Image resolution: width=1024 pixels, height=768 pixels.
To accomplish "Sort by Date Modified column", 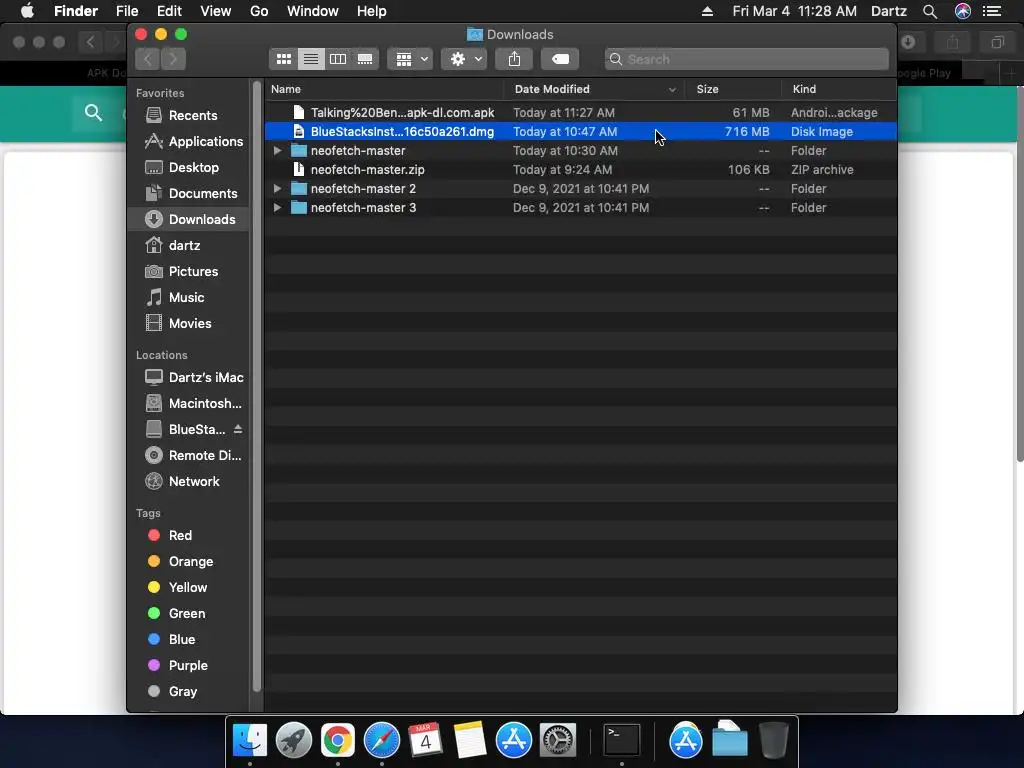I will [x=594, y=89].
